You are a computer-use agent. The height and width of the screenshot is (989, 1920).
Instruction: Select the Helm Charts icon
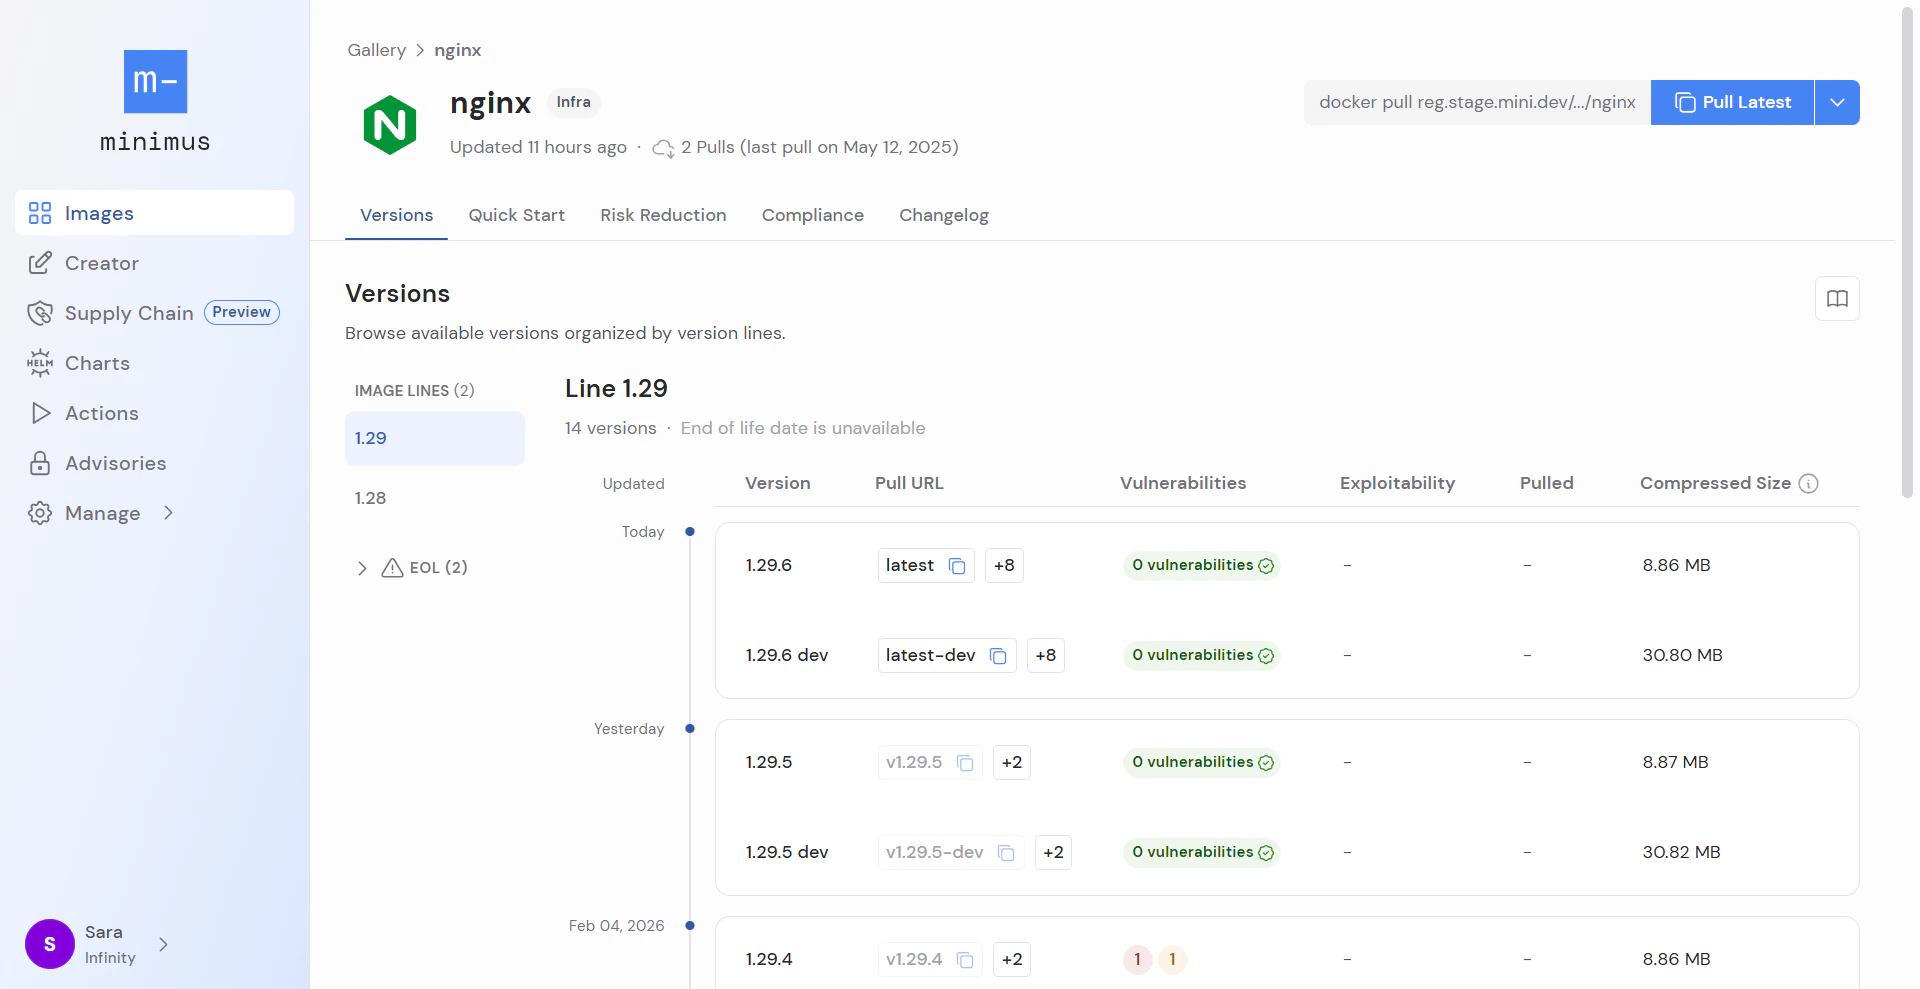click(x=40, y=362)
